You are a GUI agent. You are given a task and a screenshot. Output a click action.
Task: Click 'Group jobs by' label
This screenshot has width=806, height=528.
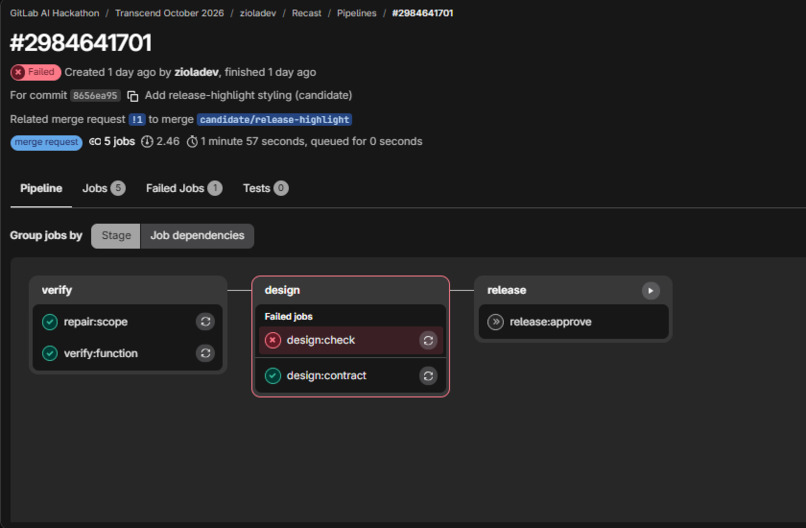click(x=46, y=235)
